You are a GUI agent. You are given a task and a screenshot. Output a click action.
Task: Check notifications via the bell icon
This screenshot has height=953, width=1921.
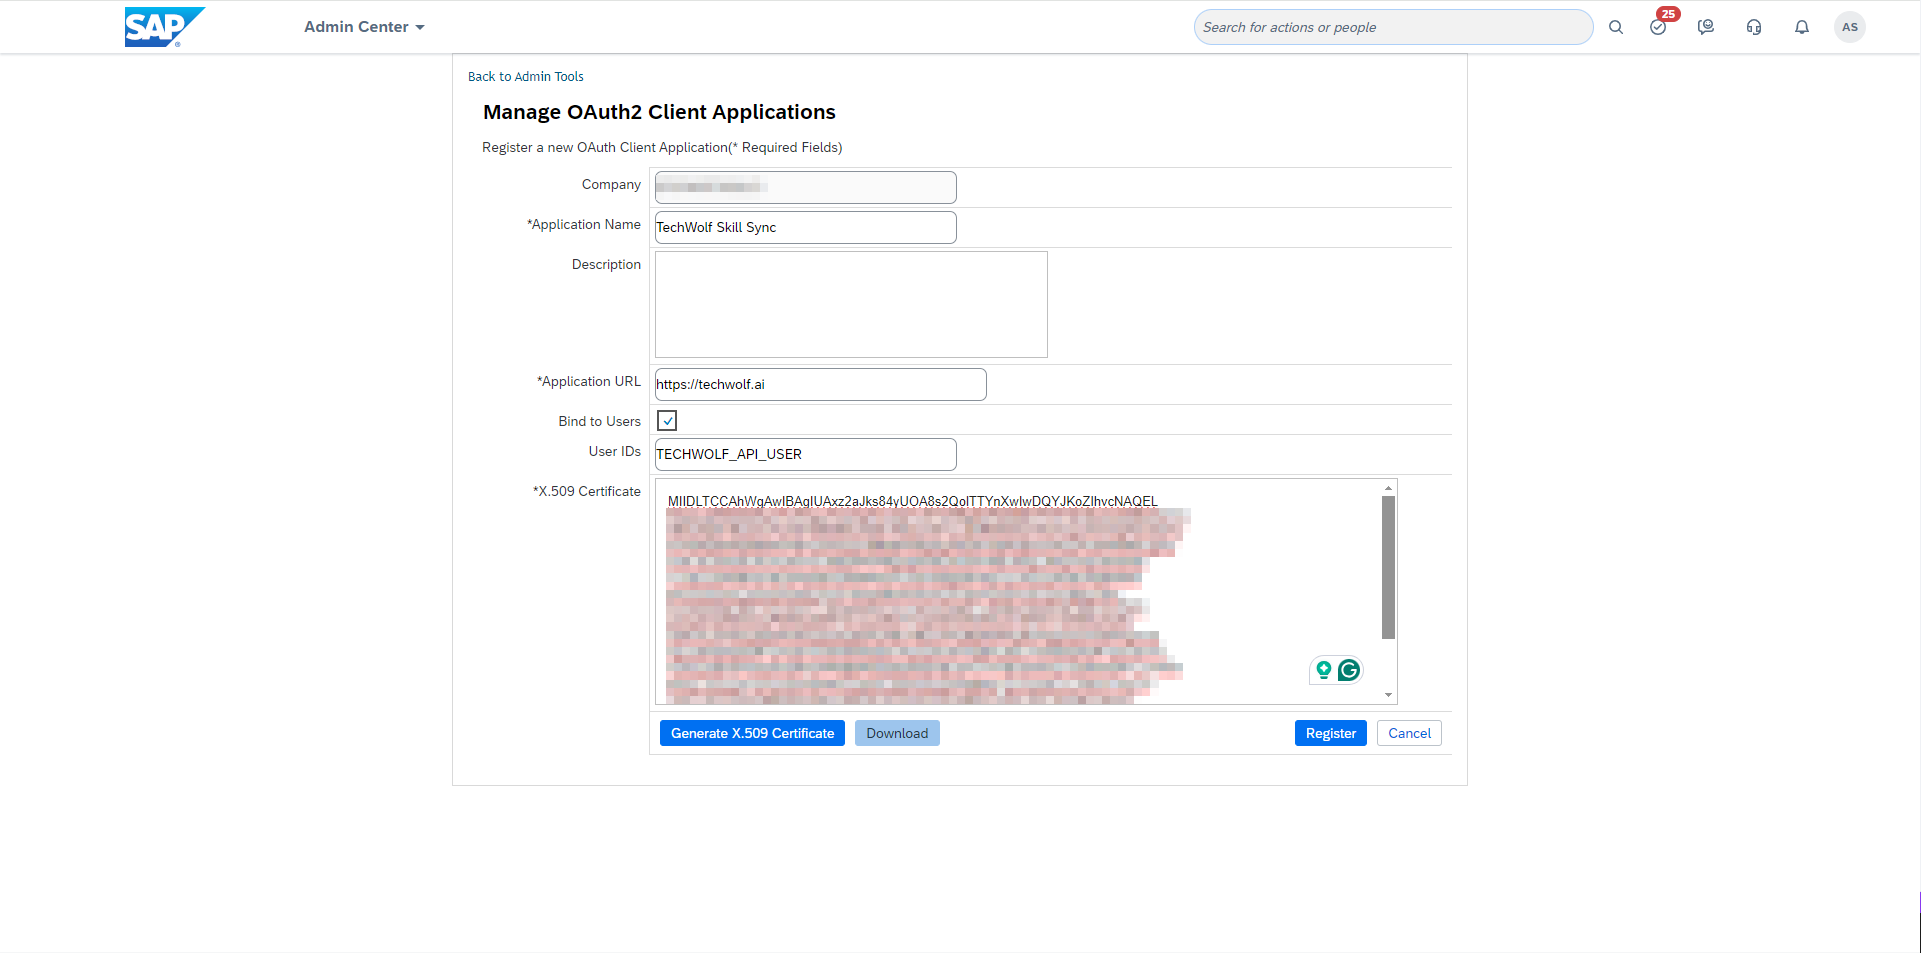(1801, 27)
